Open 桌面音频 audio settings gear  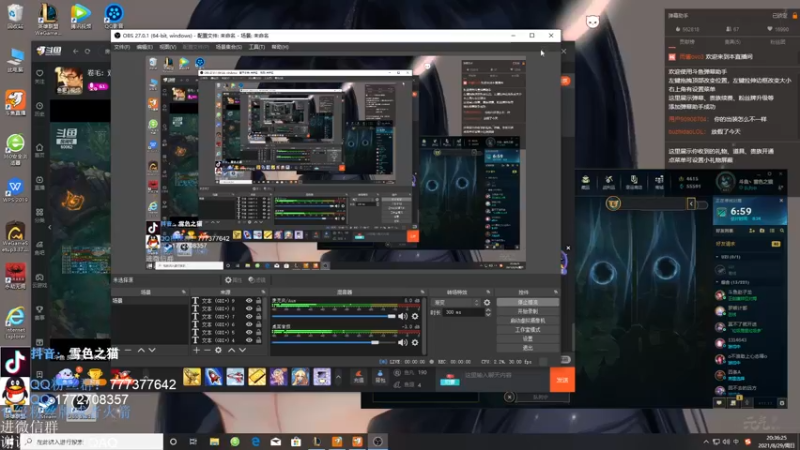(415, 342)
